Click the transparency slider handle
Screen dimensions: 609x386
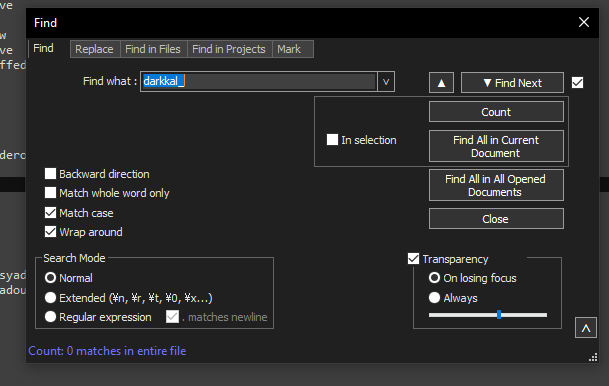pyautogui.click(x=499, y=315)
